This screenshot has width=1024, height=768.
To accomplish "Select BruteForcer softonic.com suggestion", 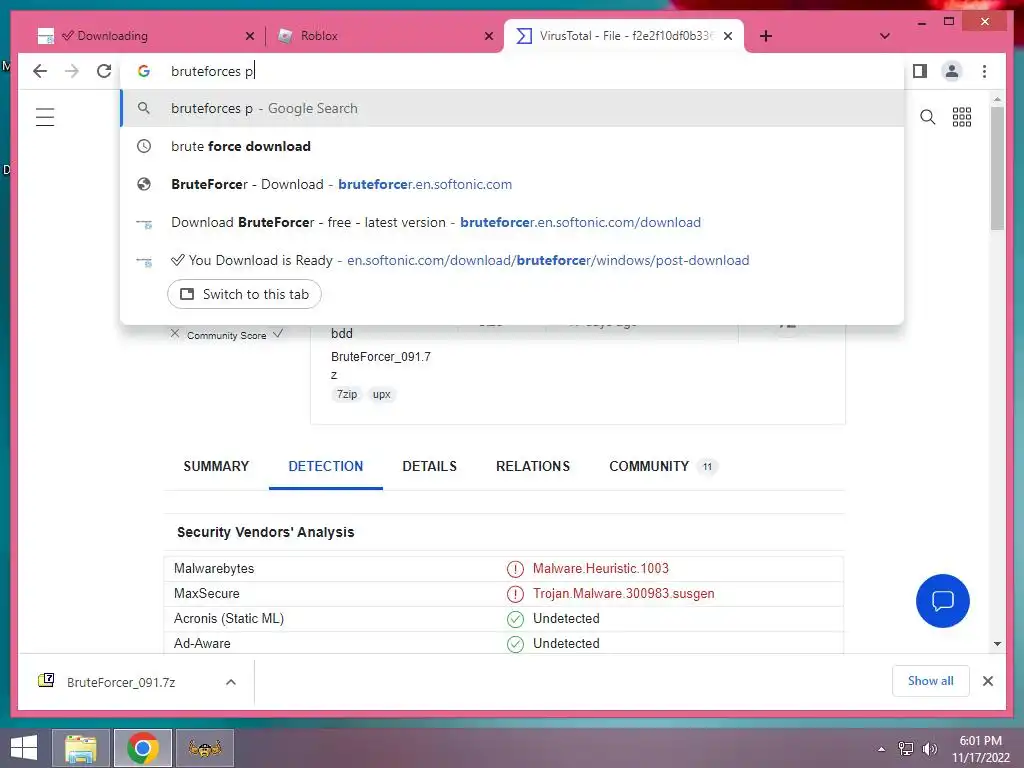I will click(x=512, y=184).
